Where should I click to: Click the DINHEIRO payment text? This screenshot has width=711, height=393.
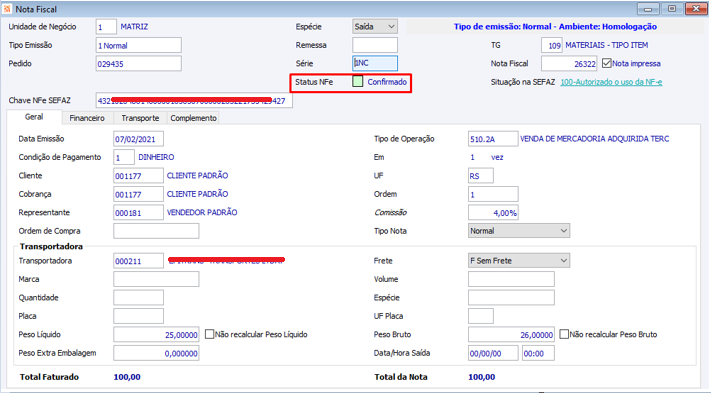pyautogui.click(x=156, y=157)
